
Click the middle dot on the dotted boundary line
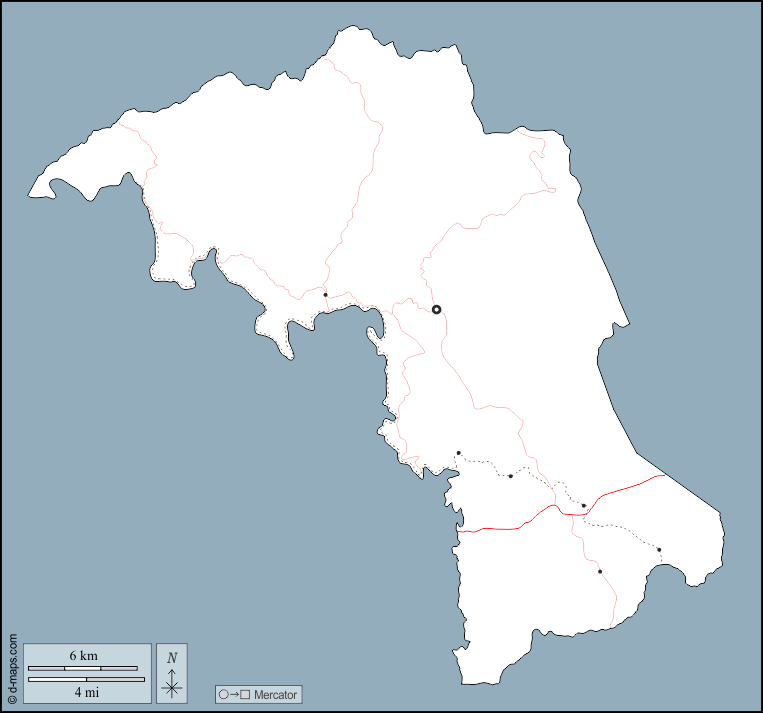pos(510,476)
